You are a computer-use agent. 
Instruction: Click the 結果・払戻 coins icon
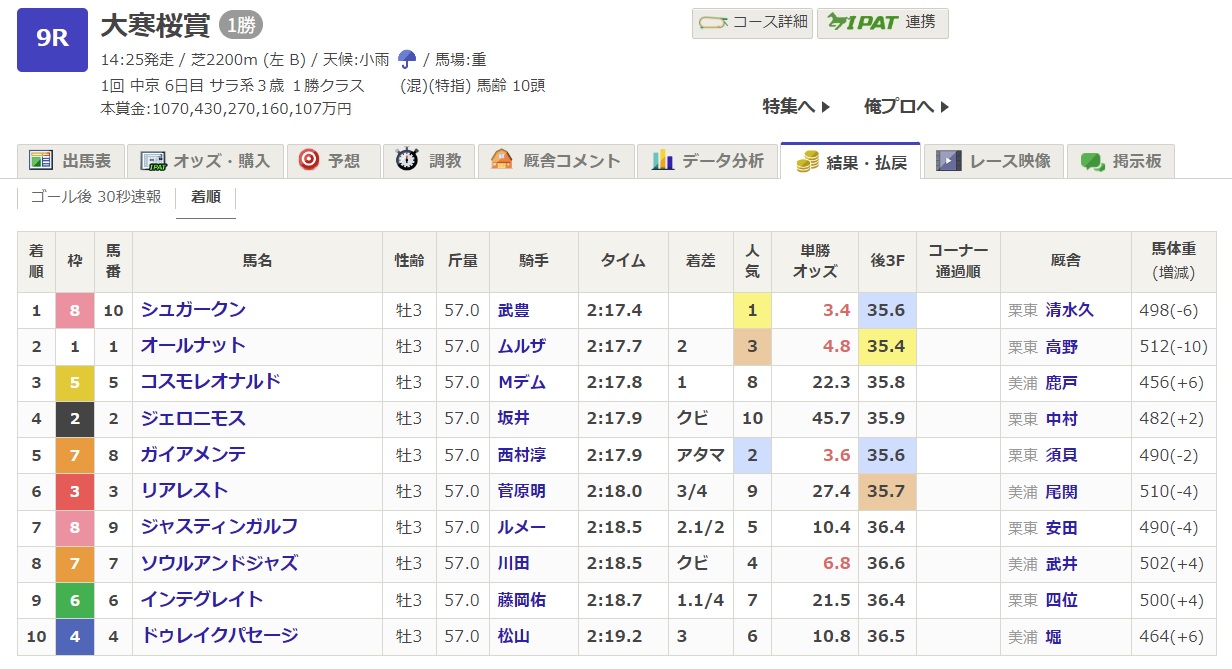pos(807,162)
